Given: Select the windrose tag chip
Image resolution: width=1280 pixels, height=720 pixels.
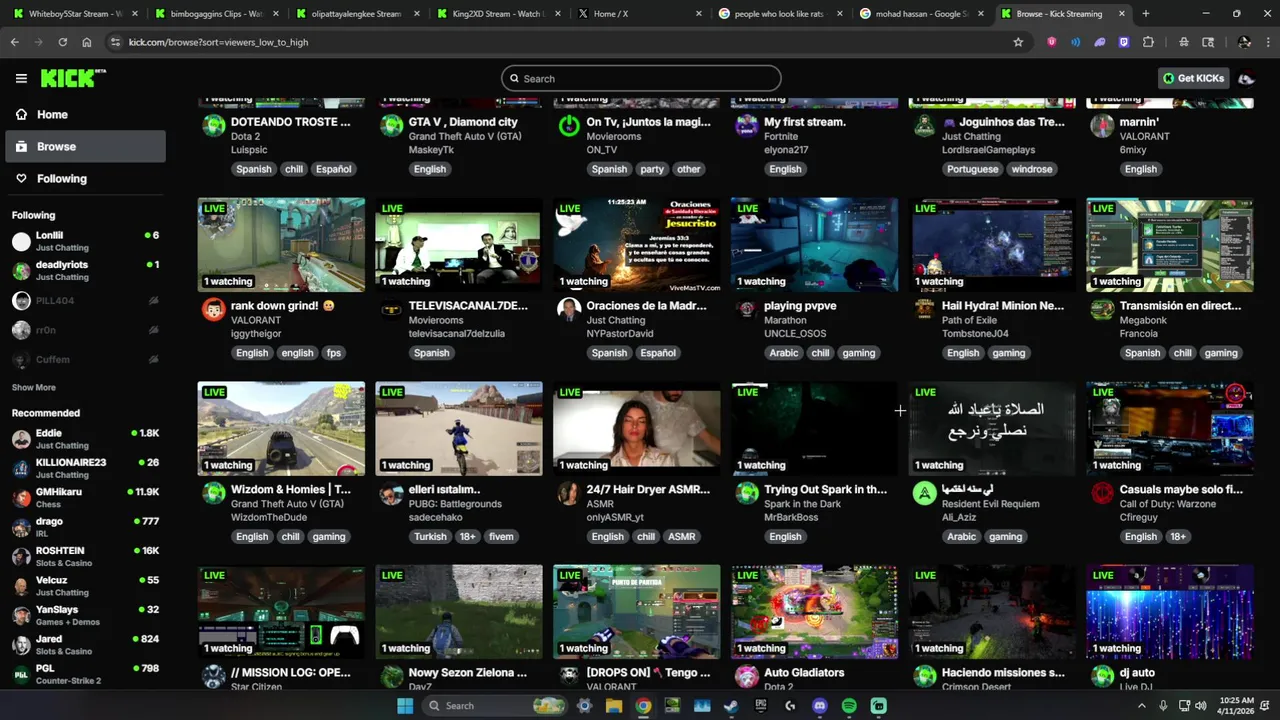Looking at the screenshot, I should [x=1032, y=169].
